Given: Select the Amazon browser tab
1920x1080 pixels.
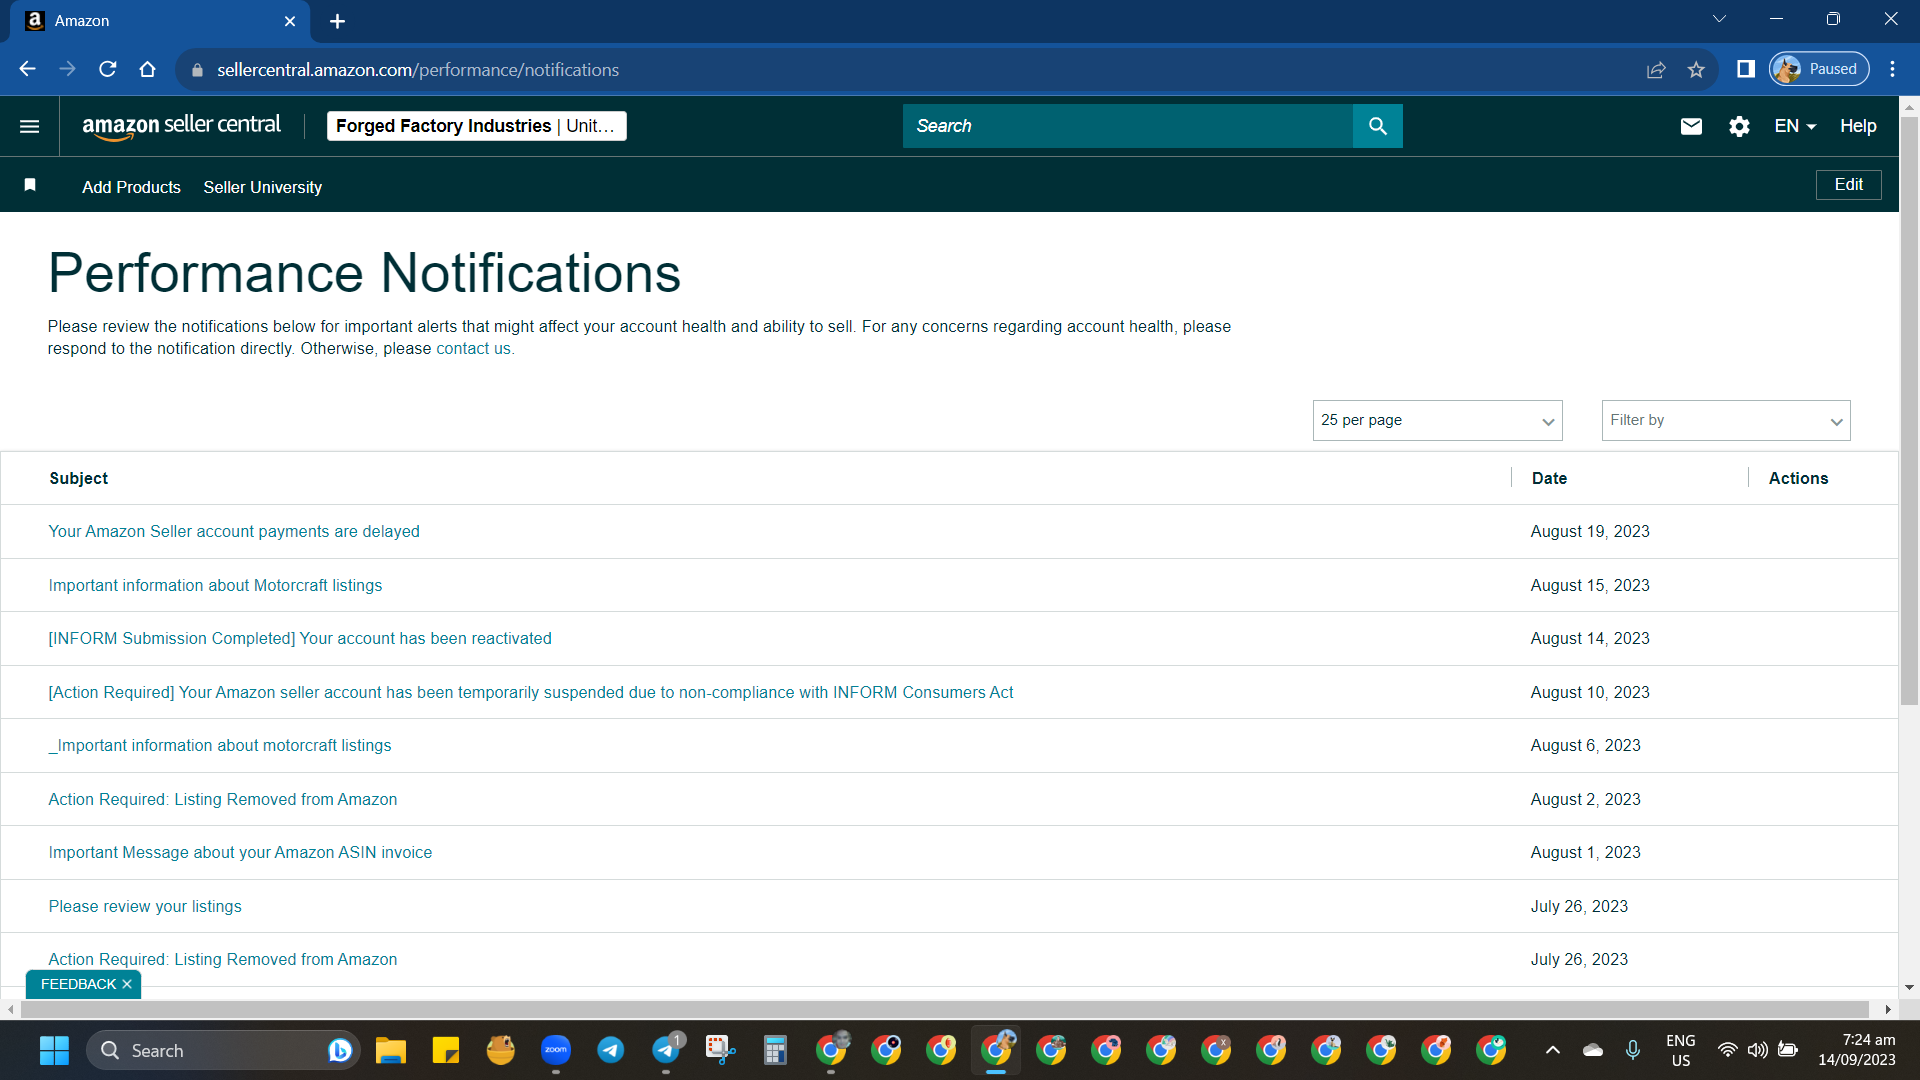Looking at the screenshot, I should click(160, 21).
